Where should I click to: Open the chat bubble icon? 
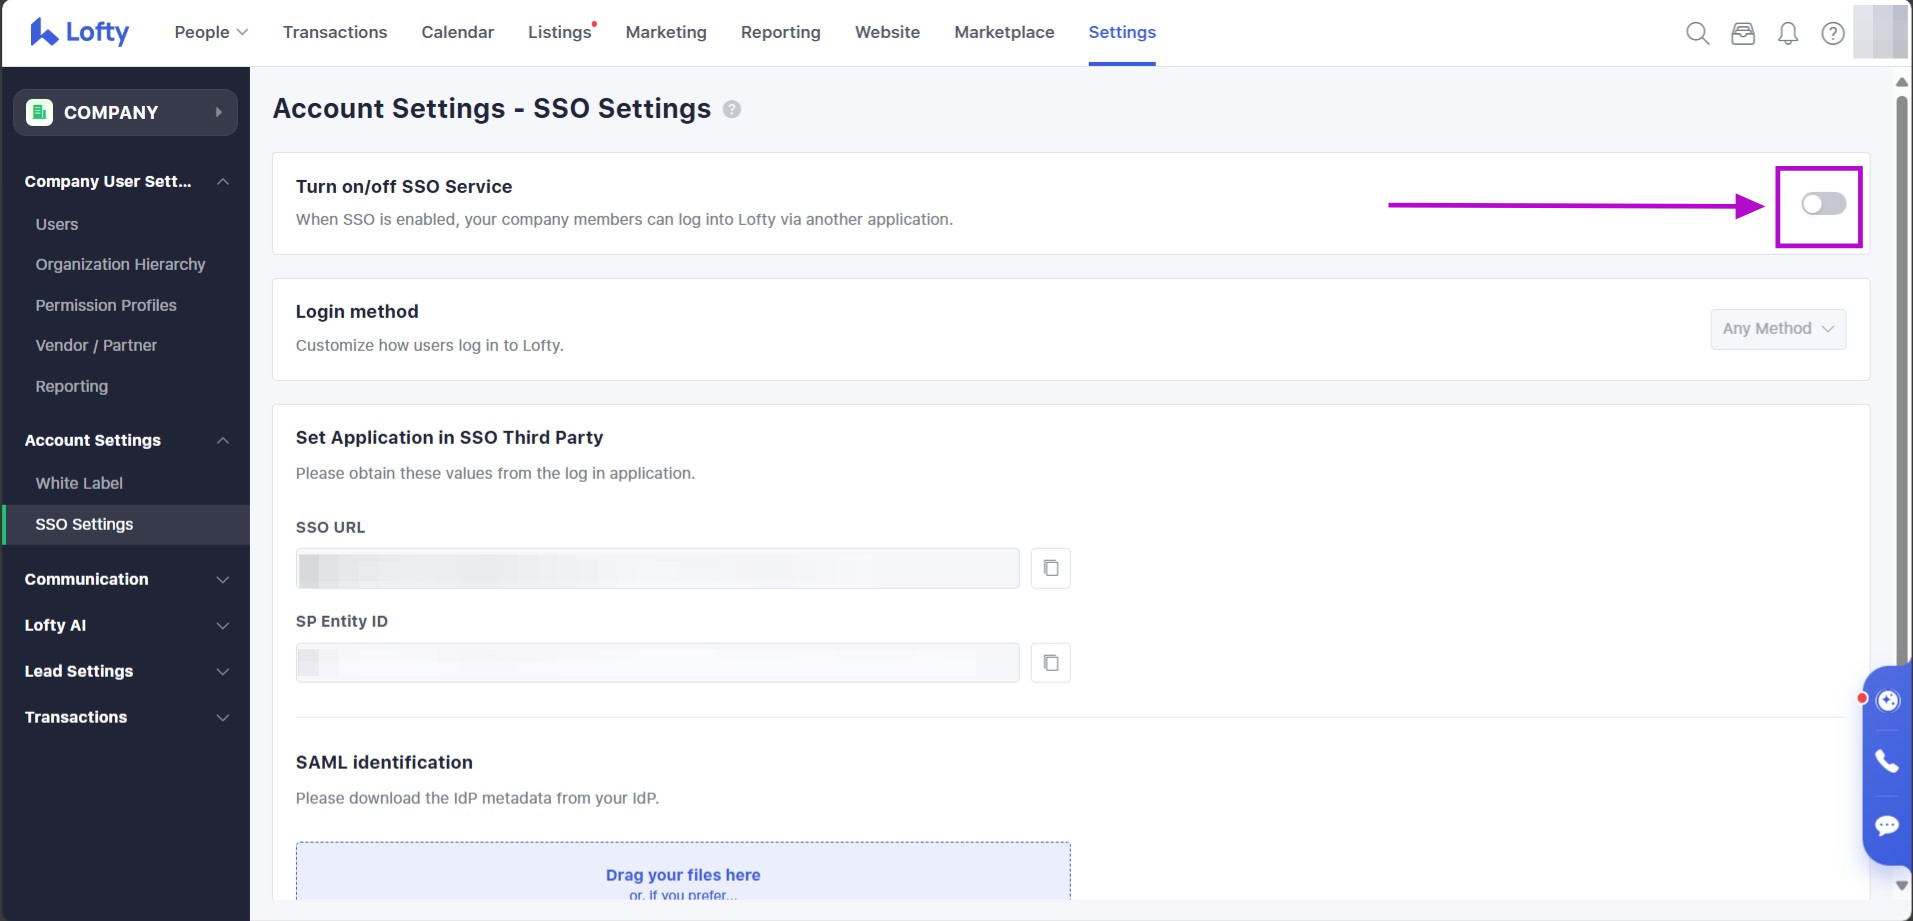click(1887, 825)
